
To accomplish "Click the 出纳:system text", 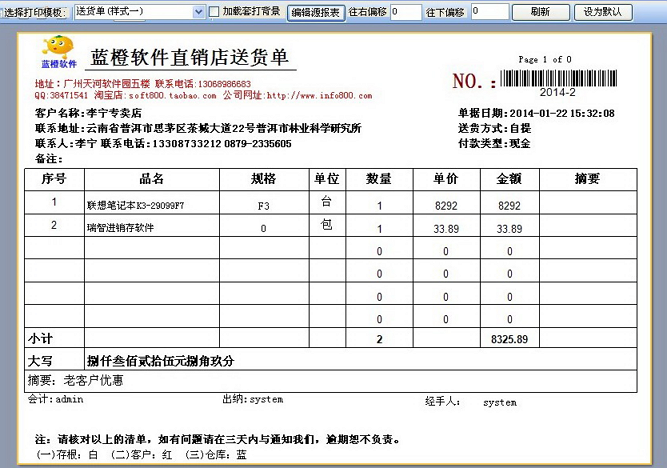I will [253, 399].
